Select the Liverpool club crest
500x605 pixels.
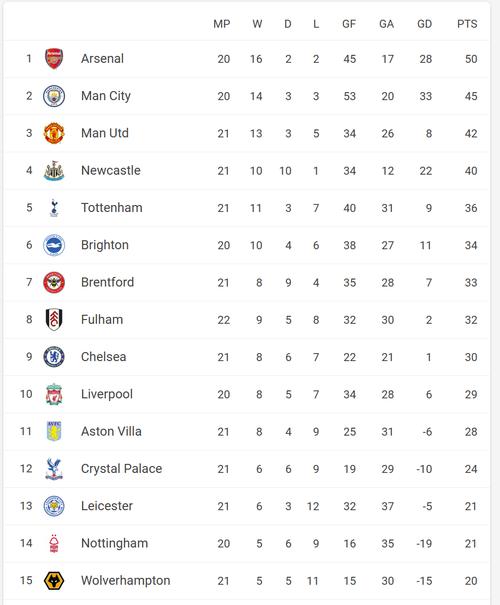pyautogui.click(x=54, y=394)
